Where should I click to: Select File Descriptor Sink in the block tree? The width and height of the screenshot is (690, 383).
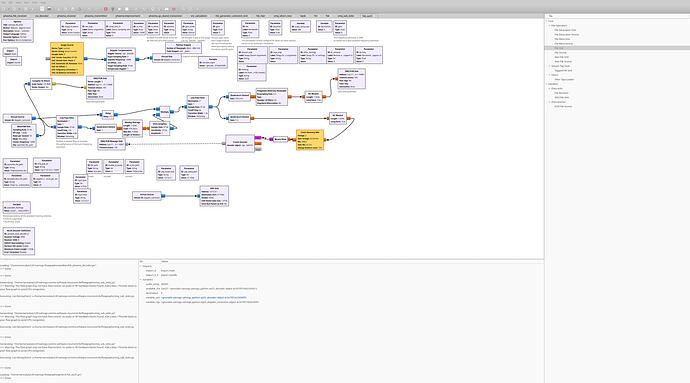coord(565,30)
